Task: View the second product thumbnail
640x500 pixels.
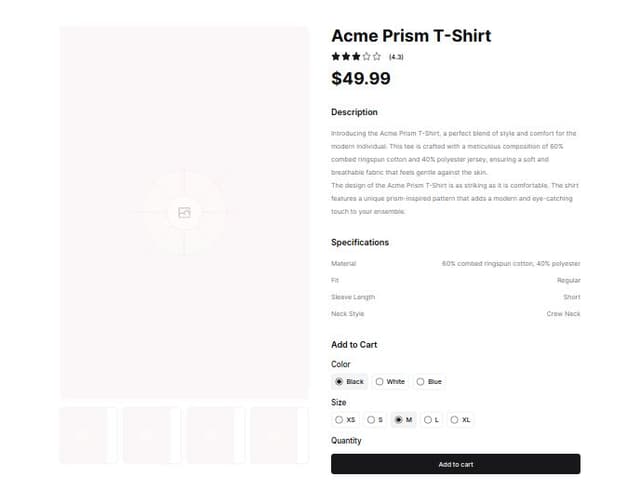Action: pos(152,435)
